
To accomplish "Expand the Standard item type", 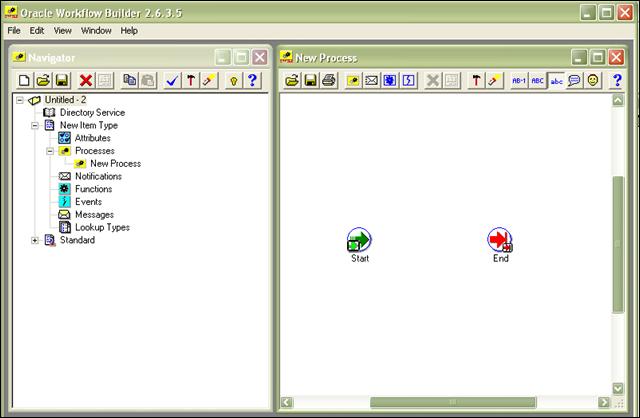I will (x=35, y=240).
